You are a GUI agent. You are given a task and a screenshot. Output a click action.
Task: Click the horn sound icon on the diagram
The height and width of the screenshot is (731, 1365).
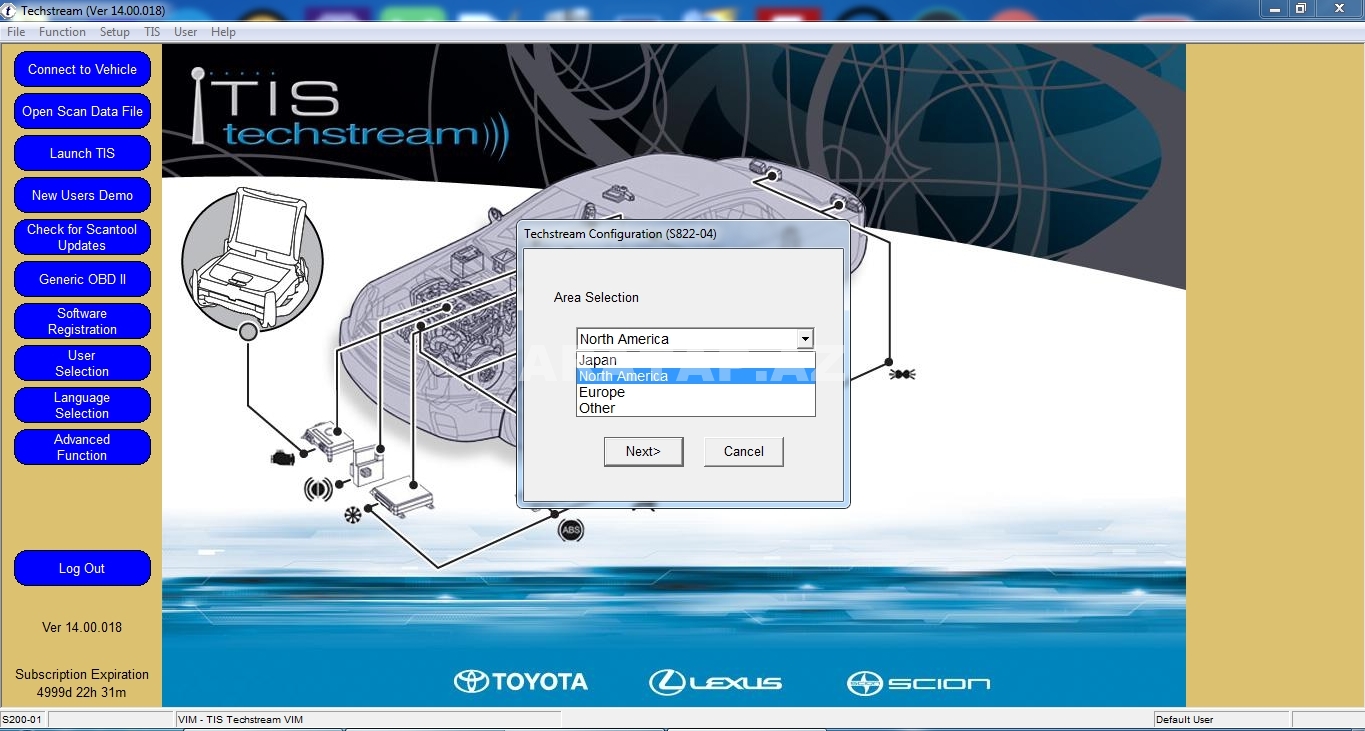318,489
